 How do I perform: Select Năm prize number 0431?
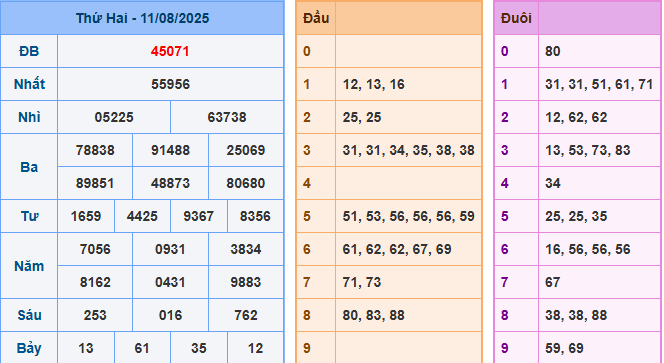[170, 283]
